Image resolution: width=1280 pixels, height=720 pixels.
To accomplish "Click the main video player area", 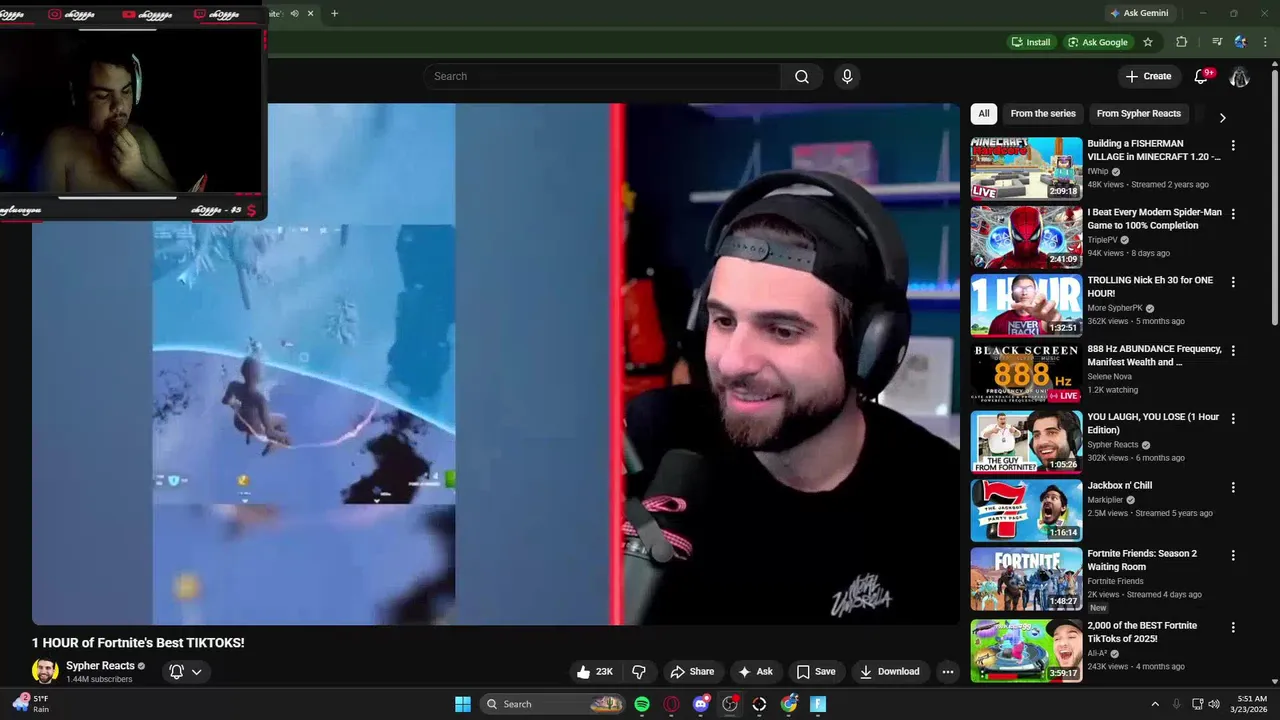I will coord(496,364).
